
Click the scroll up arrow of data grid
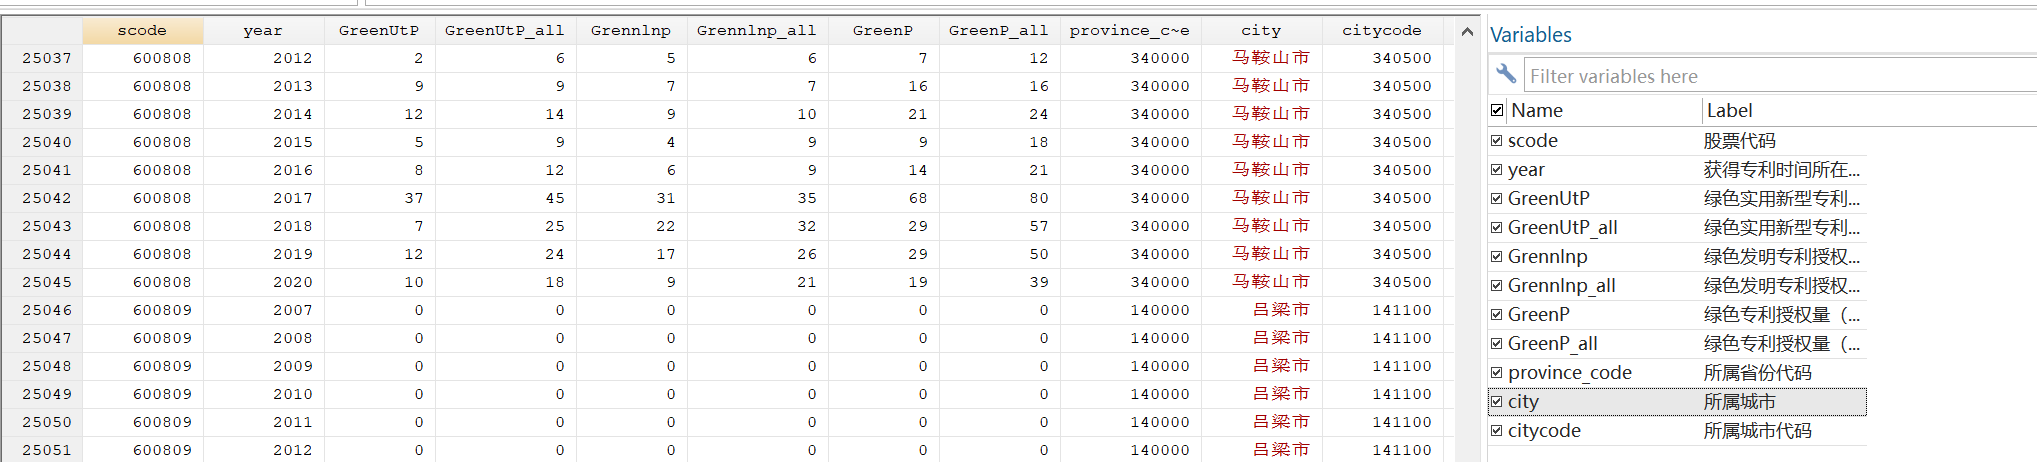tap(1467, 32)
